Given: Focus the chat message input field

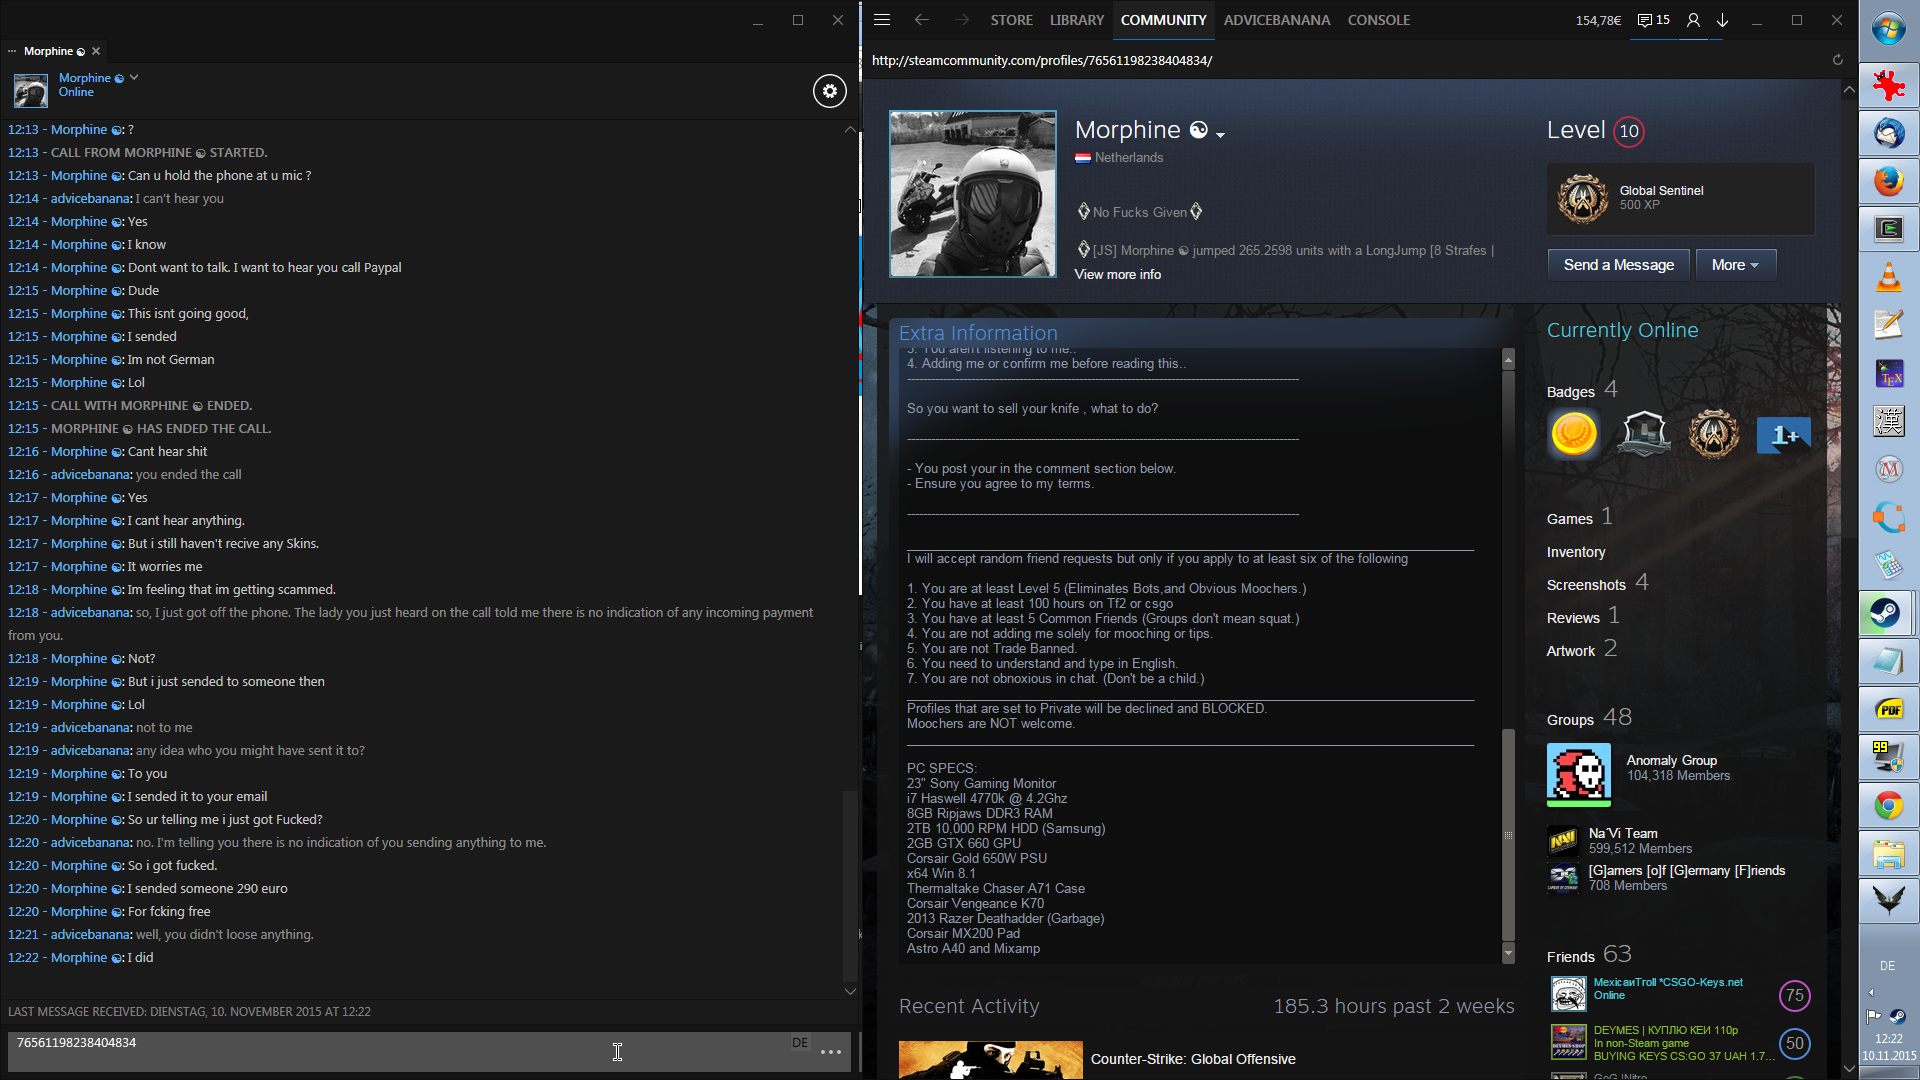Looking at the screenshot, I should (x=400, y=1050).
